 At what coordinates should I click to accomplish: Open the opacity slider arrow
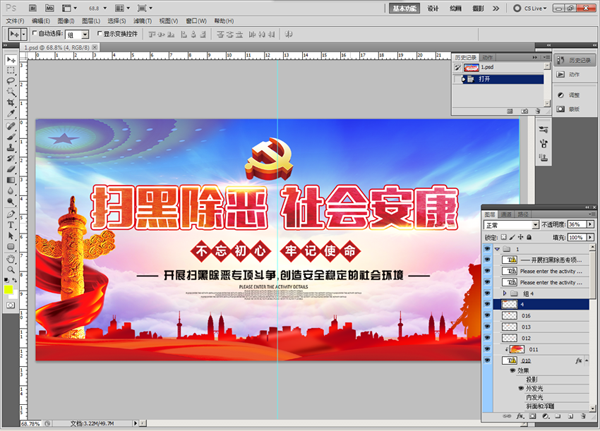590,225
